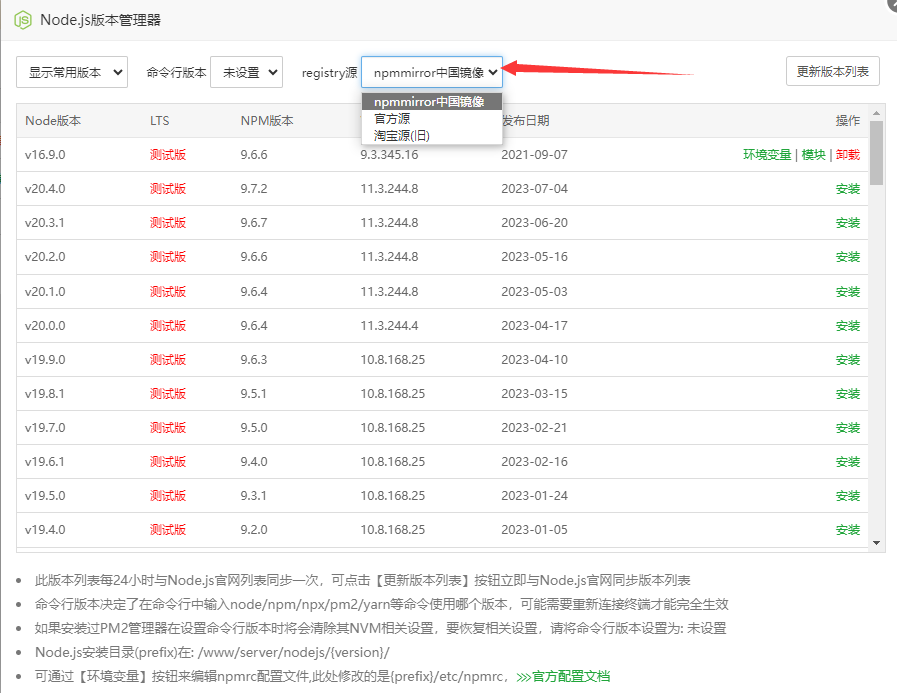This screenshot has height=693, width=897.
Task: Click 测试版 label in v16.9.0 row
Action: coord(168,155)
